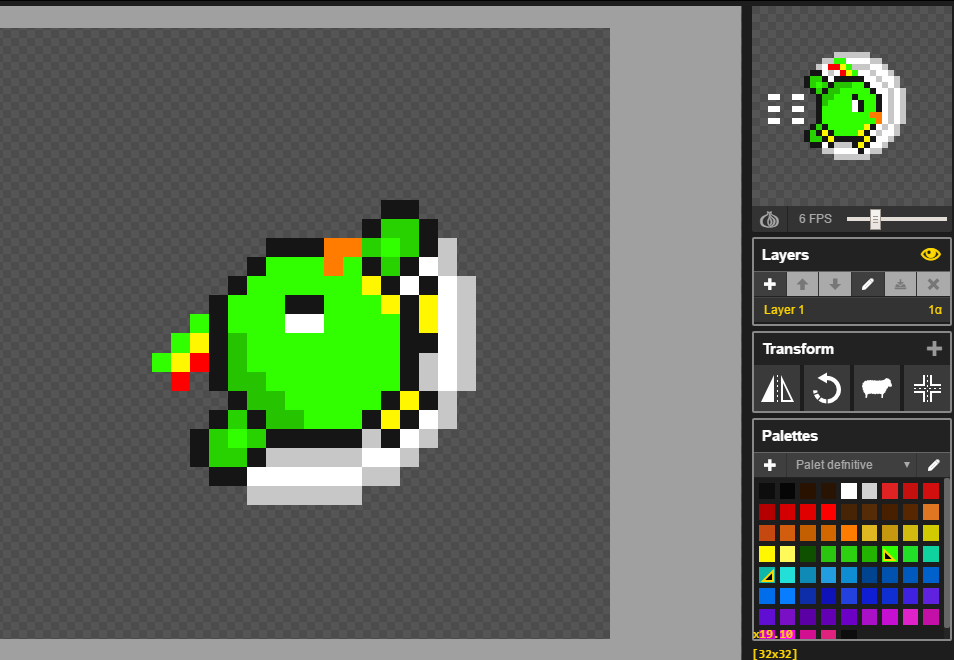This screenshot has width=954, height=660.
Task: Click the sheep Clone transform tool
Action: [877, 388]
